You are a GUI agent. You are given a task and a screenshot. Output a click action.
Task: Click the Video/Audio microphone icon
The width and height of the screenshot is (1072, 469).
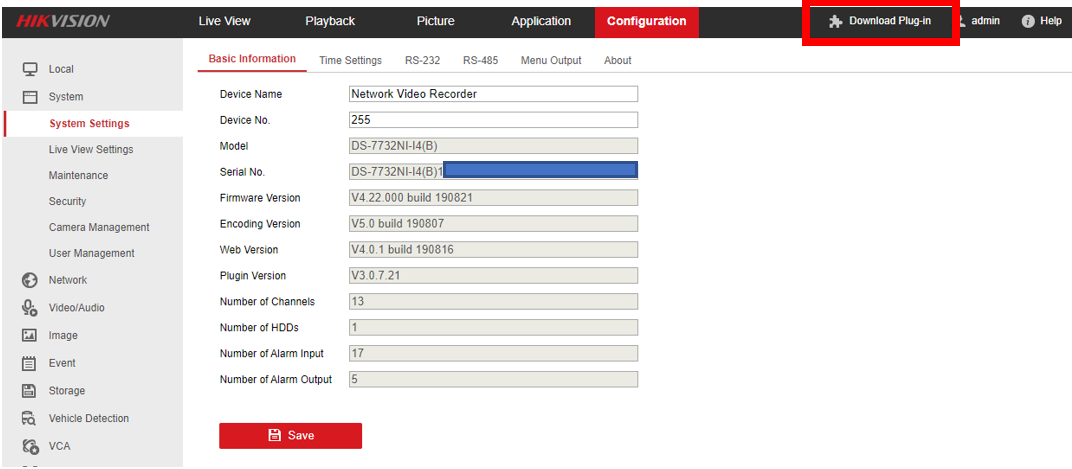pos(30,308)
